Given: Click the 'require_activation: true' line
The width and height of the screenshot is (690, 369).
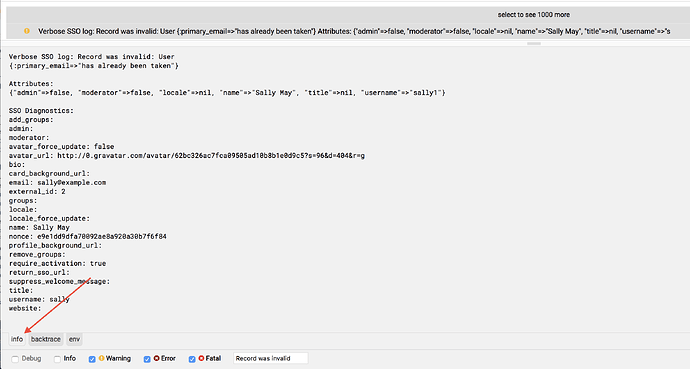Looking at the screenshot, I should tap(57, 263).
